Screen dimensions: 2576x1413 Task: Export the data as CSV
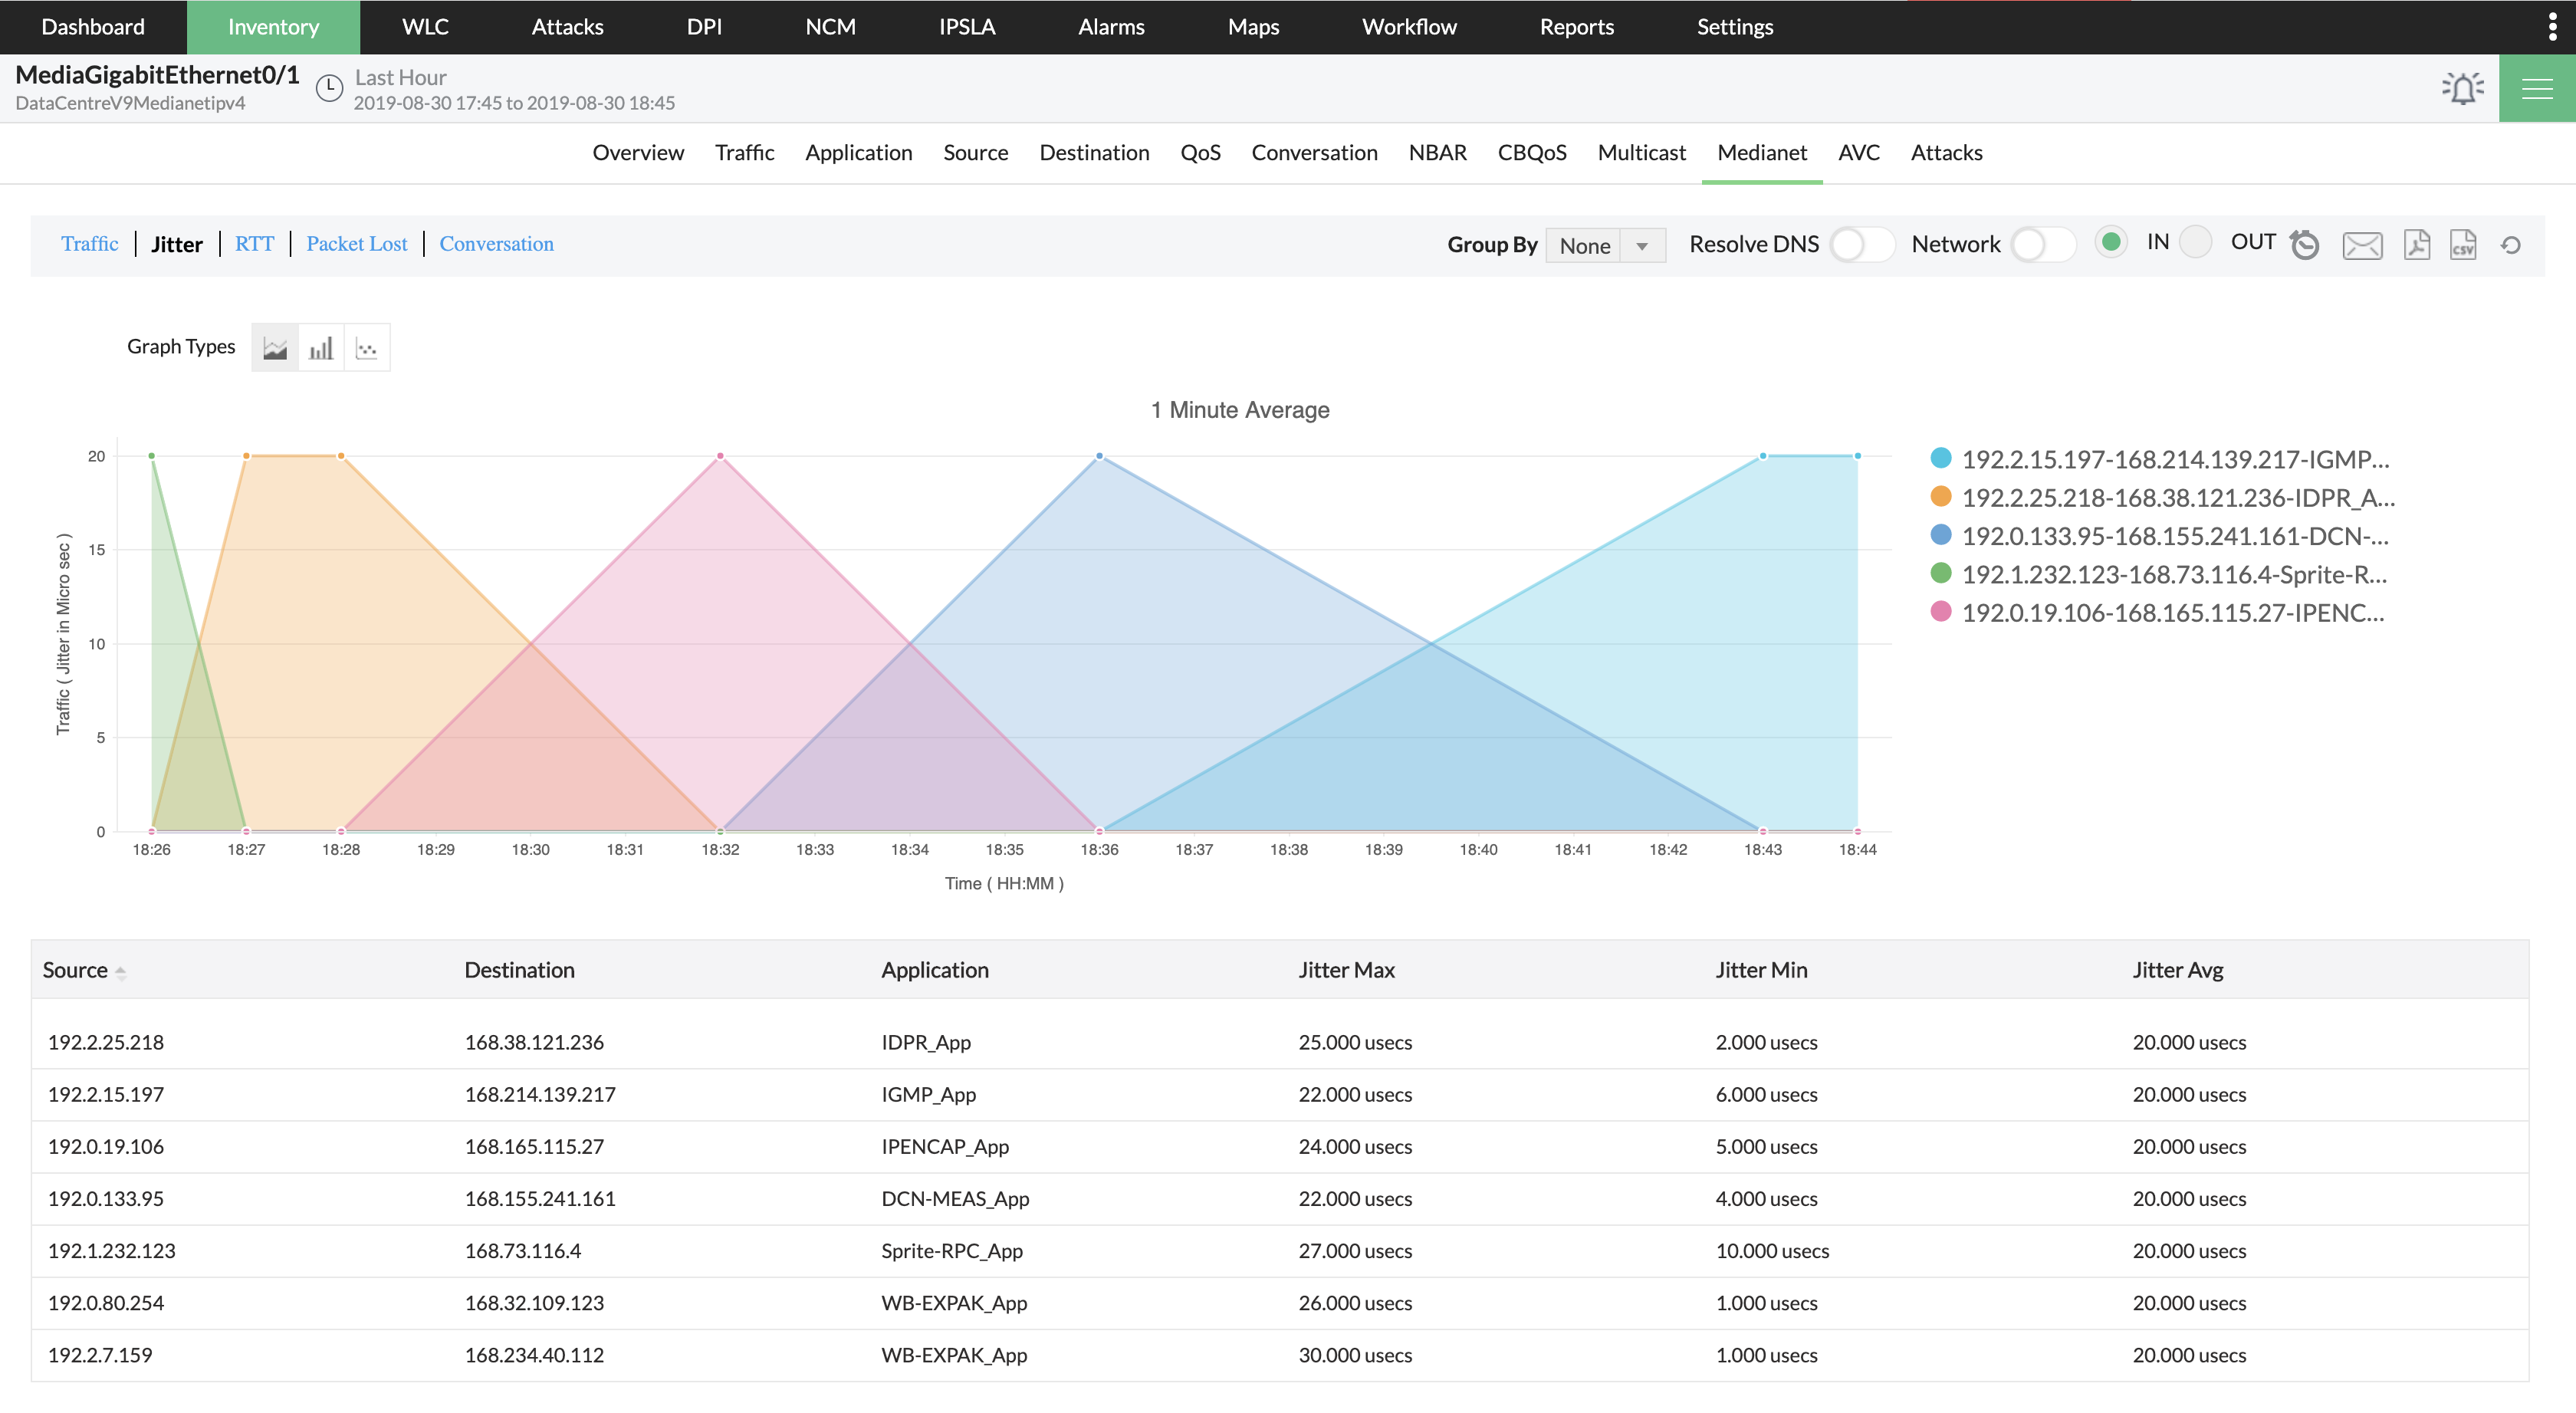(2463, 244)
